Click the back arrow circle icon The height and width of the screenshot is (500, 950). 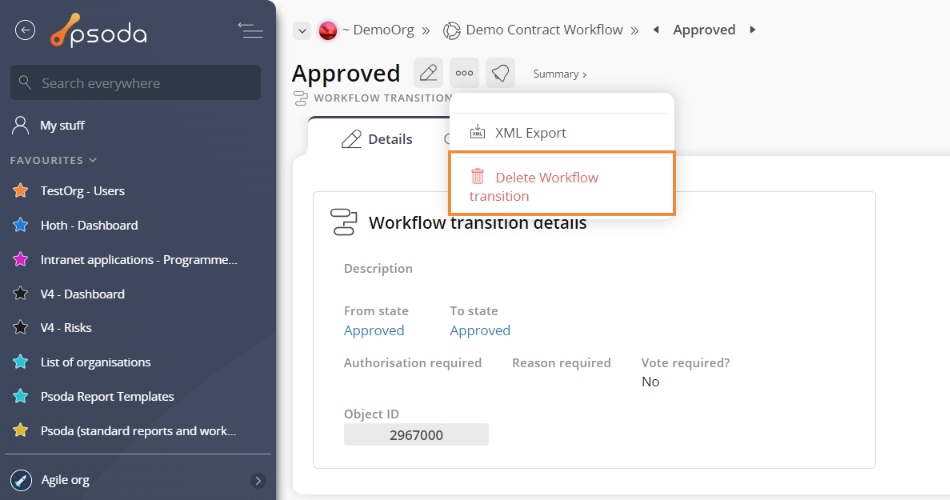25,30
